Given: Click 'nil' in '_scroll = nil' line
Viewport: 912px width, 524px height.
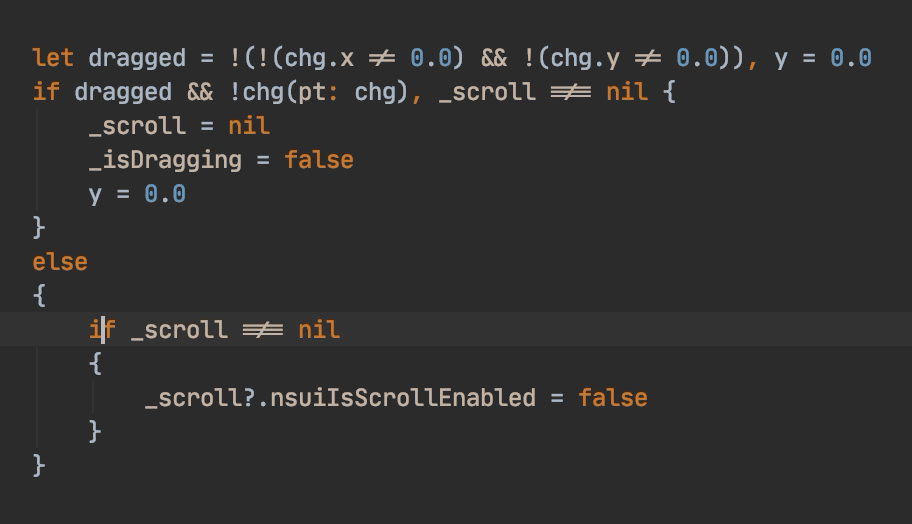Looking at the screenshot, I should (x=249, y=126).
